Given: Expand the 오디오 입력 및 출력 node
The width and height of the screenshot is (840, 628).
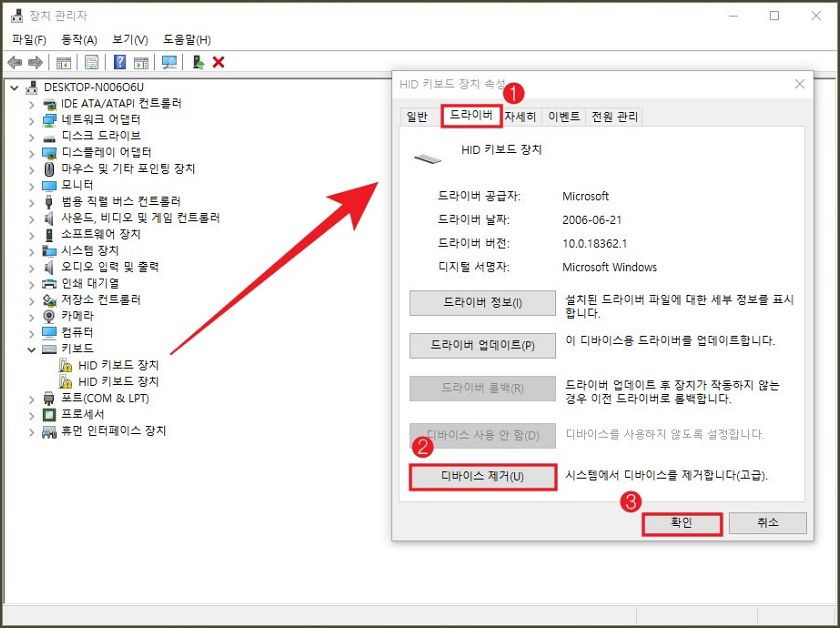Looking at the screenshot, I should pyautogui.click(x=32, y=268).
